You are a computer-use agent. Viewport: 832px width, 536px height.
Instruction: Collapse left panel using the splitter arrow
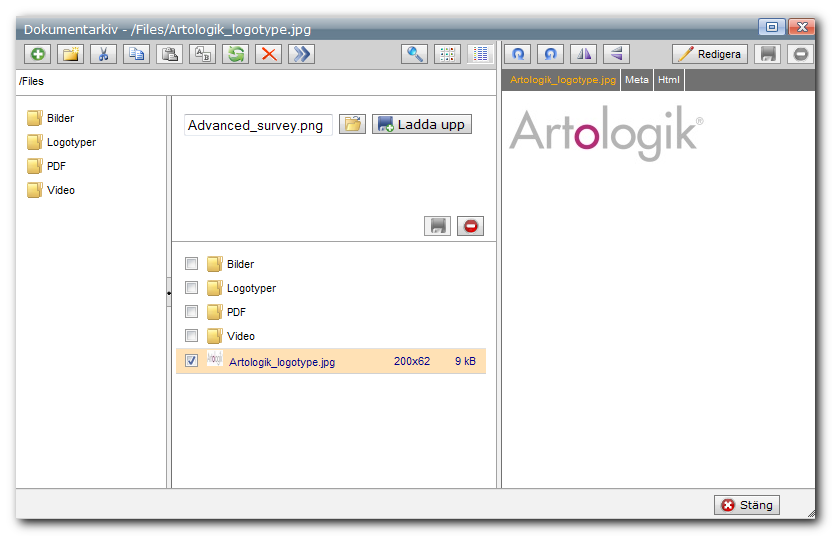coord(169,292)
